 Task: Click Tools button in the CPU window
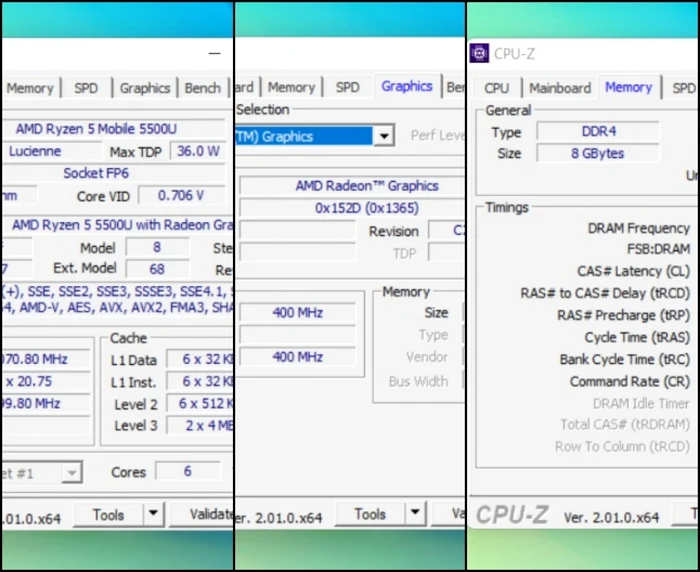click(x=108, y=514)
